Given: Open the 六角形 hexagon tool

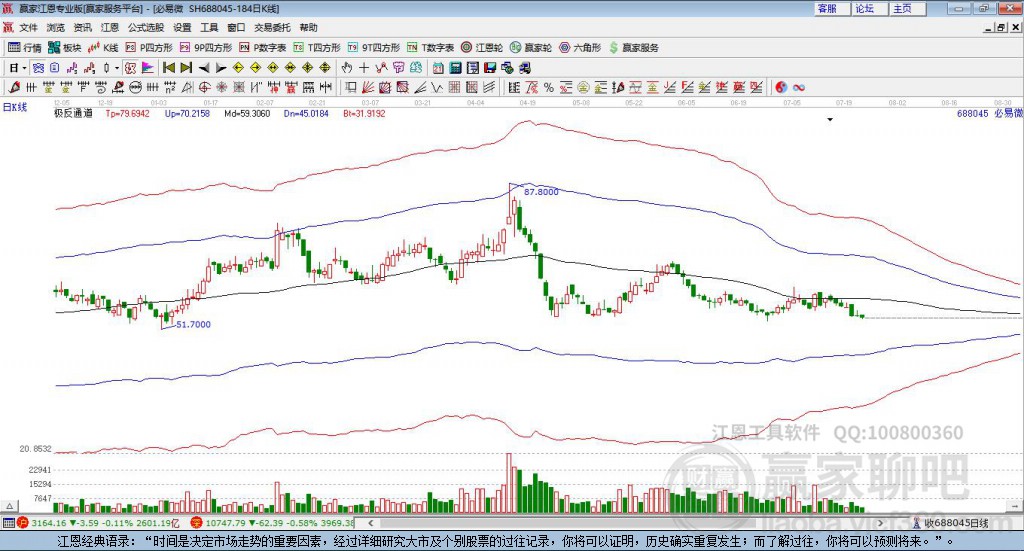Looking at the screenshot, I should [x=580, y=48].
